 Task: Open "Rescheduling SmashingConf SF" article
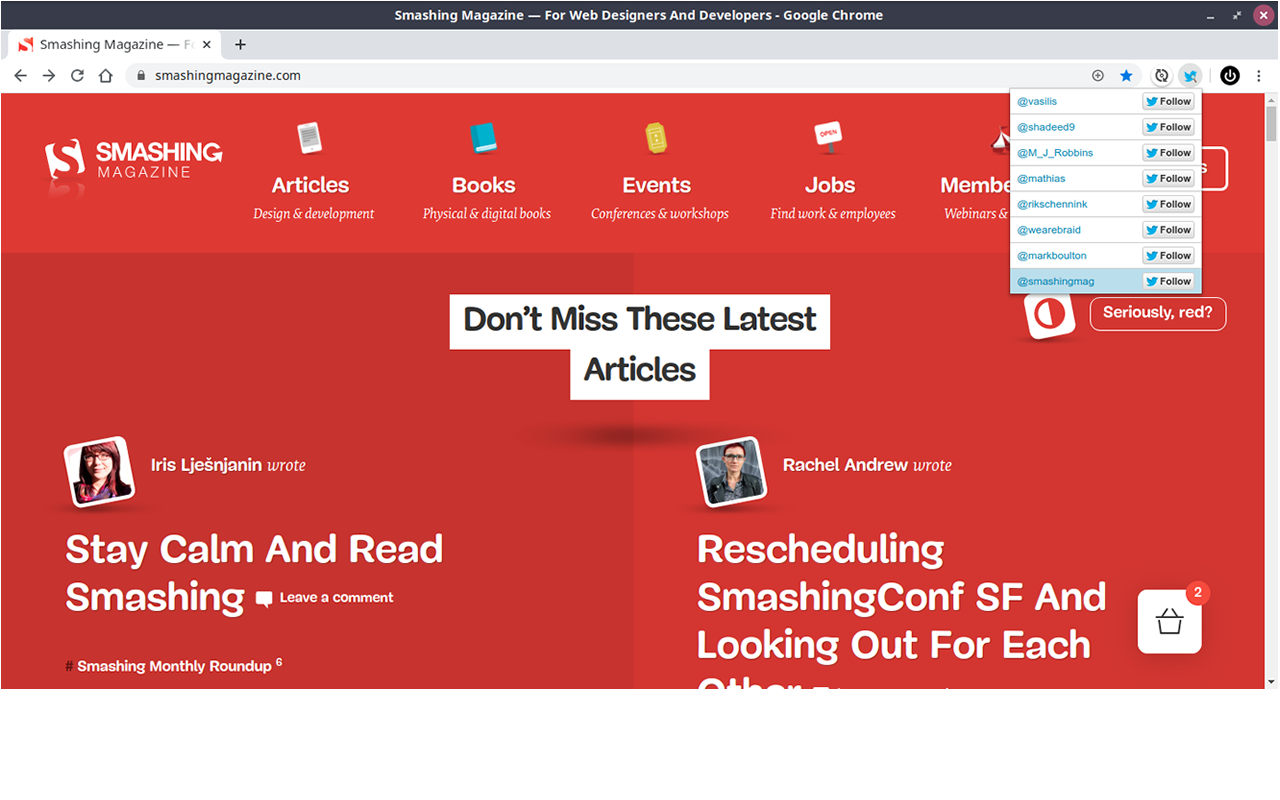pos(901,620)
